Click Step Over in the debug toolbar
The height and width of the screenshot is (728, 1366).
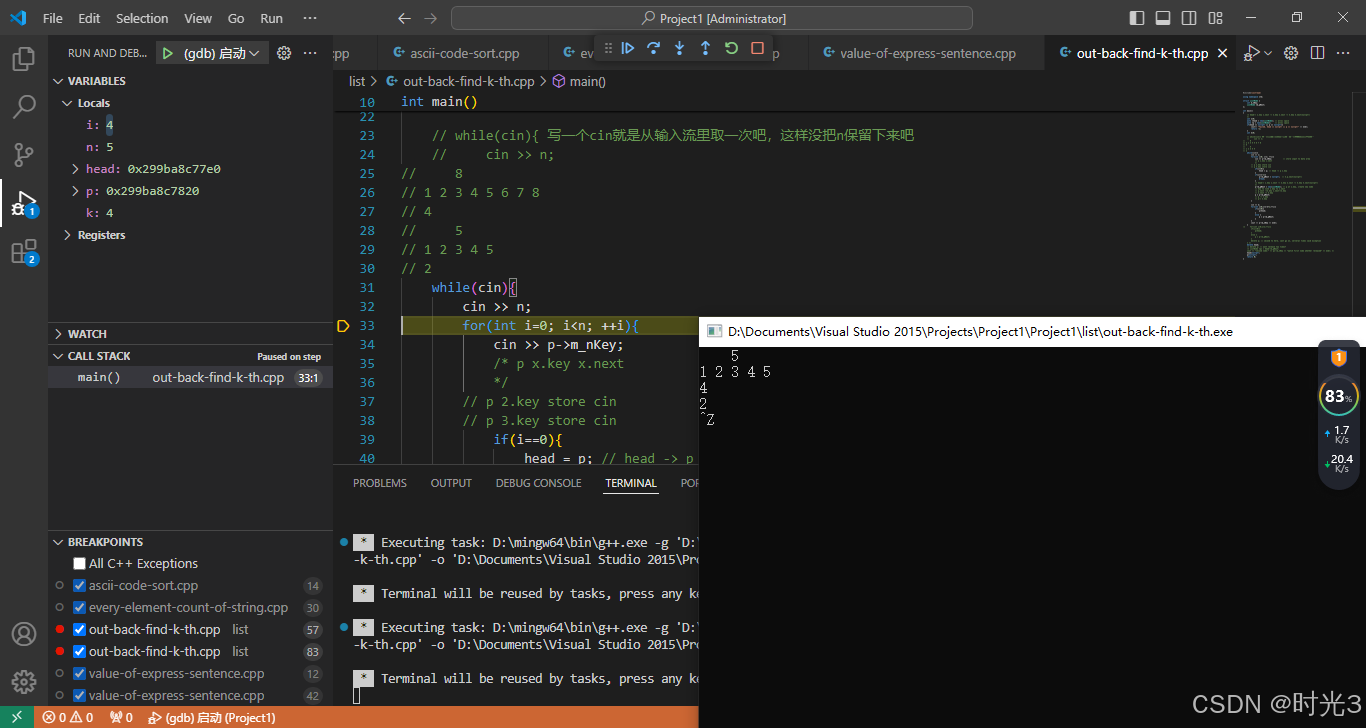tap(654, 48)
